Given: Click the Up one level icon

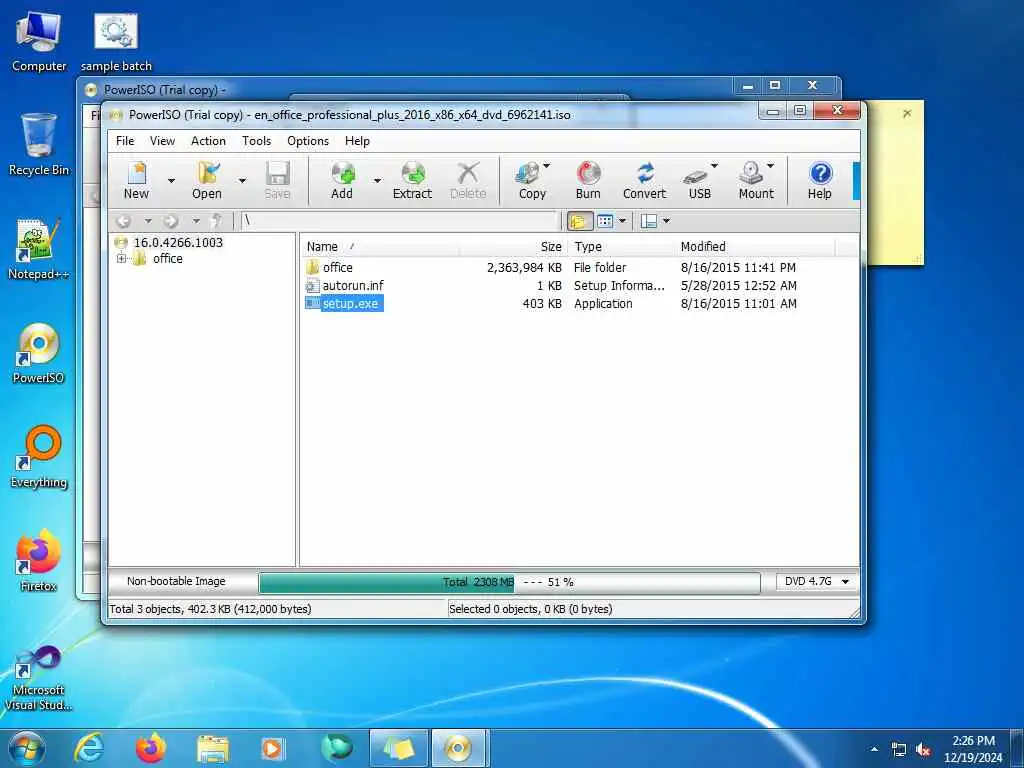Looking at the screenshot, I should point(216,221).
